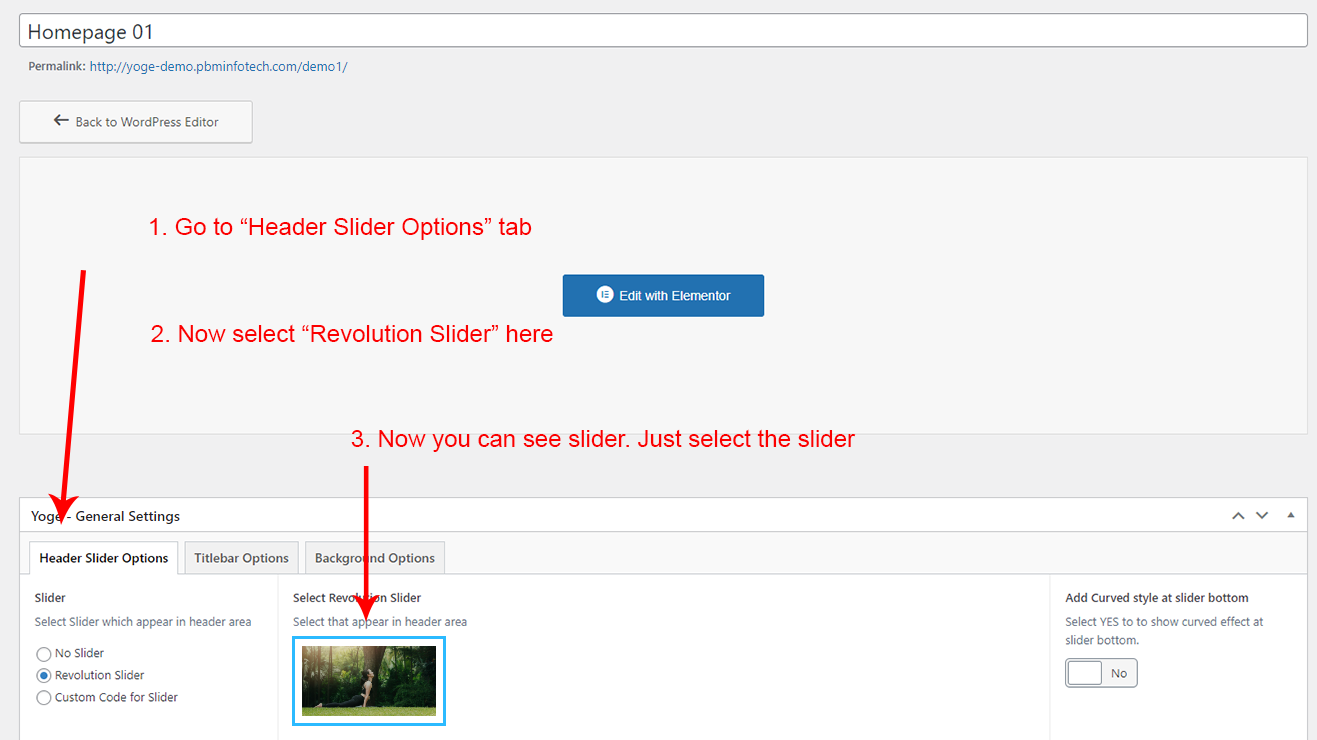Choose the Revolution Slider radio button
This screenshot has width=1317, height=740.
(x=44, y=676)
